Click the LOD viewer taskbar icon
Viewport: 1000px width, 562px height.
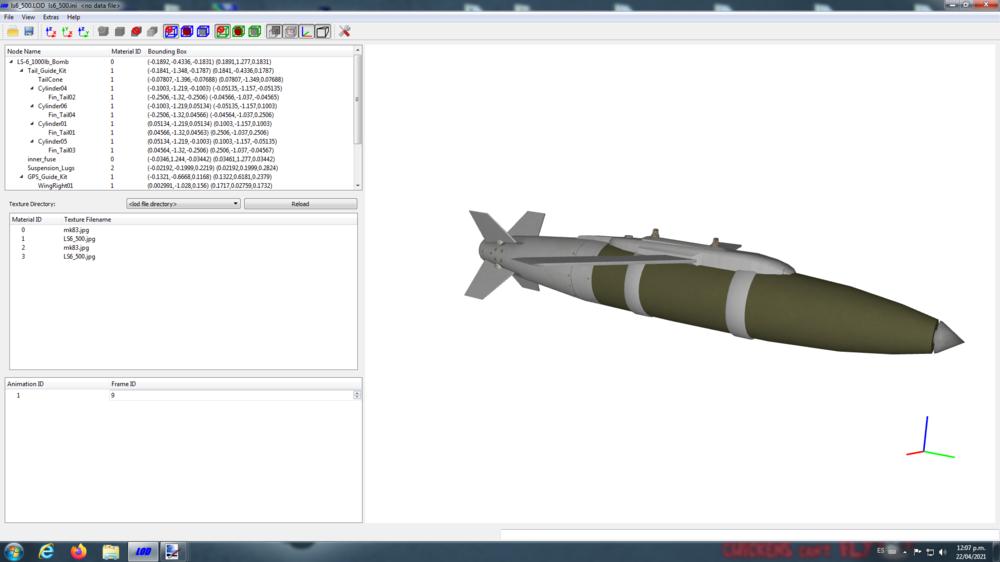143,551
